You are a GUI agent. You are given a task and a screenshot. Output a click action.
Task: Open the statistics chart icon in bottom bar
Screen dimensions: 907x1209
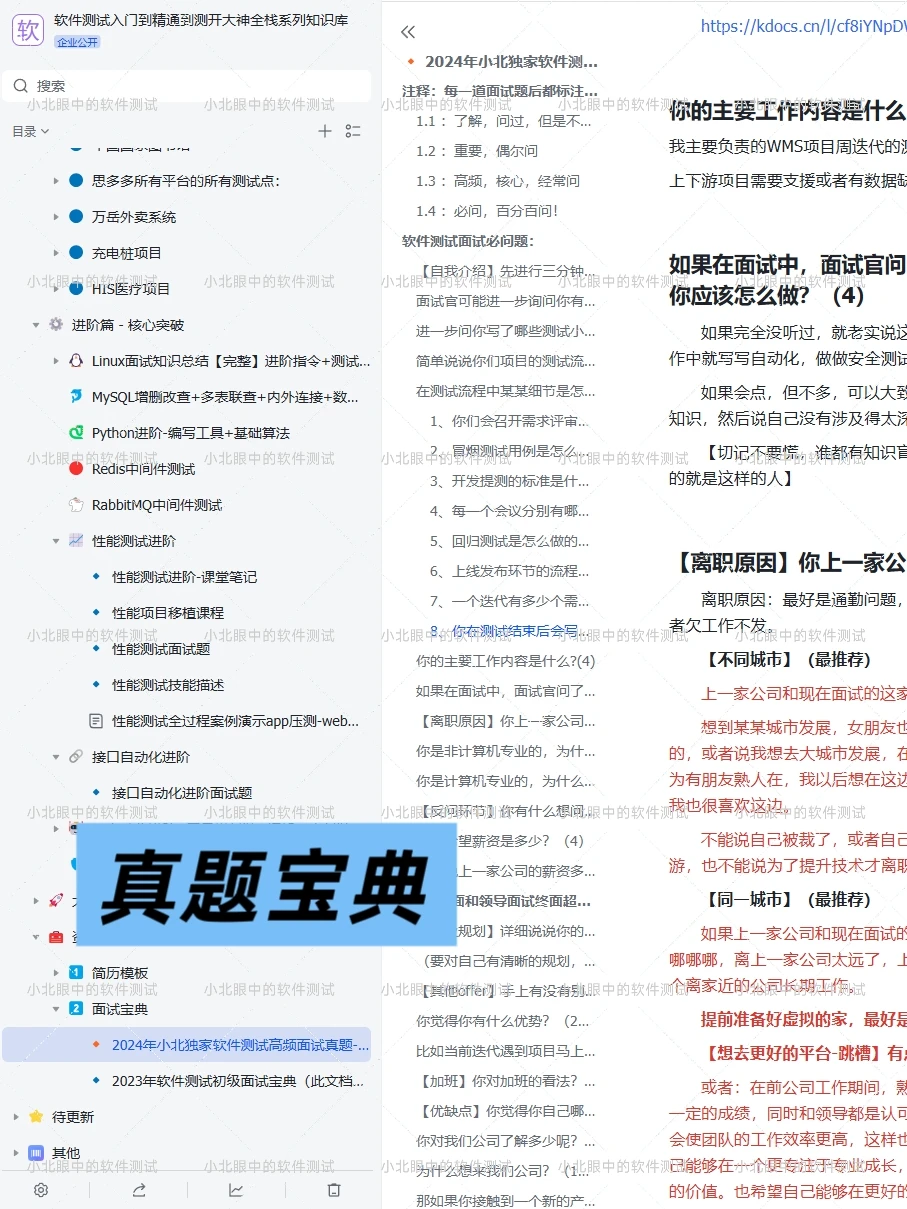pos(236,1190)
